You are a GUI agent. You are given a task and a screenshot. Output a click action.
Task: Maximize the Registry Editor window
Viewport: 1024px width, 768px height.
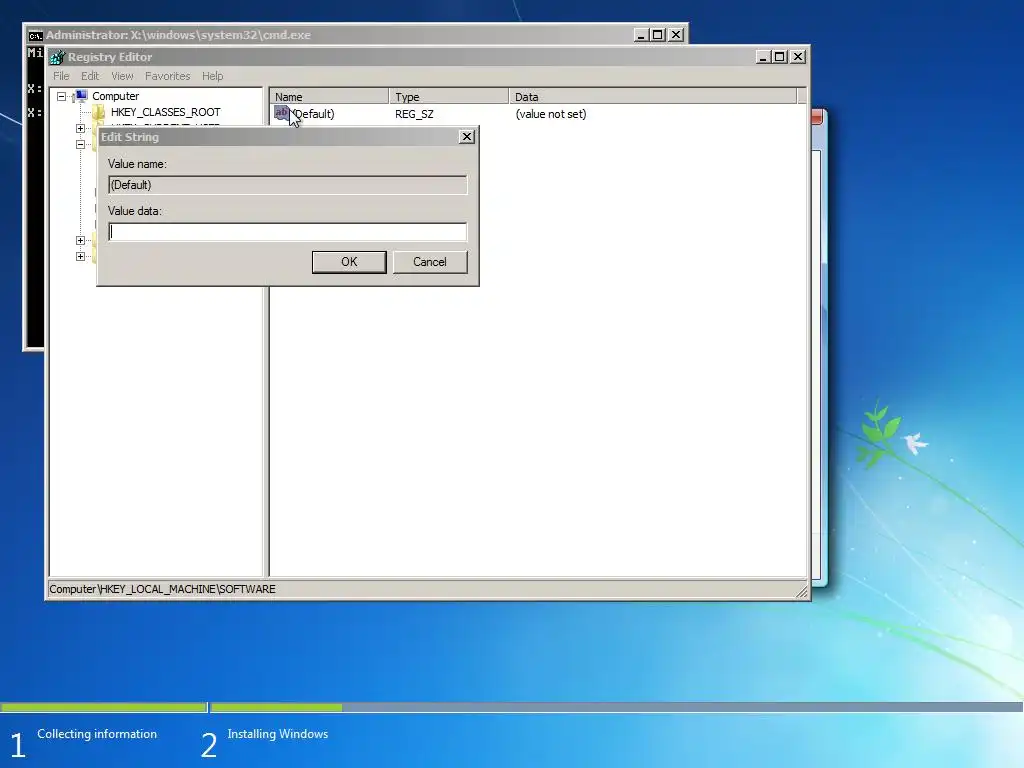[779, 57]
